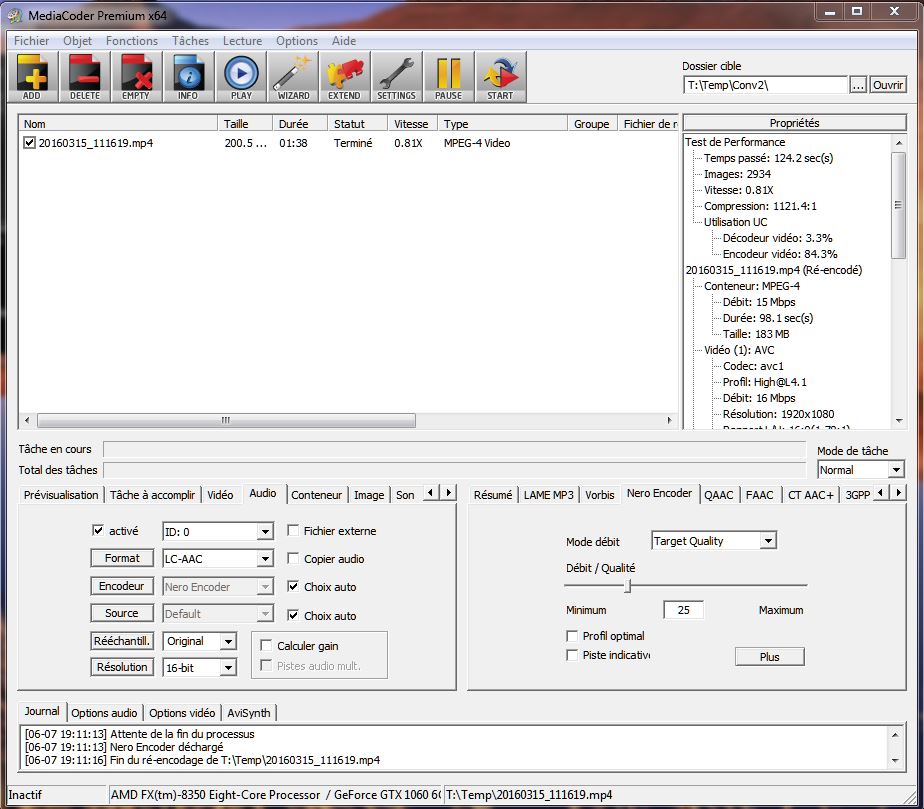This screenshot has height=809, width=924.
Task: Click the Encodeur button
Action: pos(122,586)
